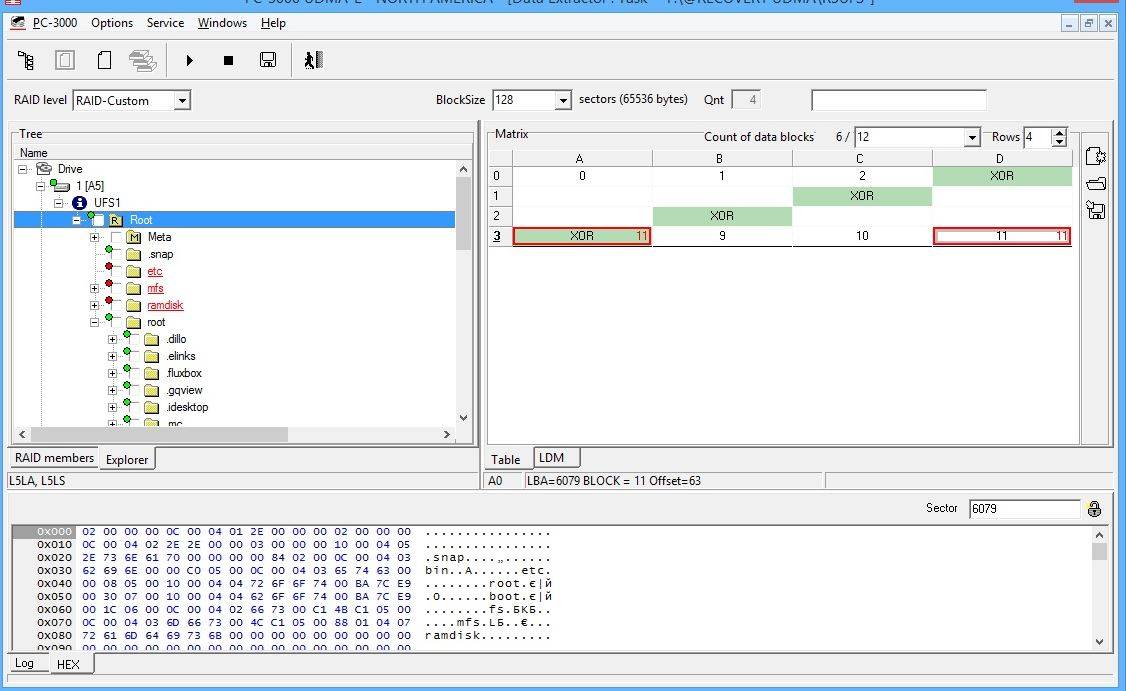Click the etc folder icon
1126x691 pixels.
click(x=134, y=272)
